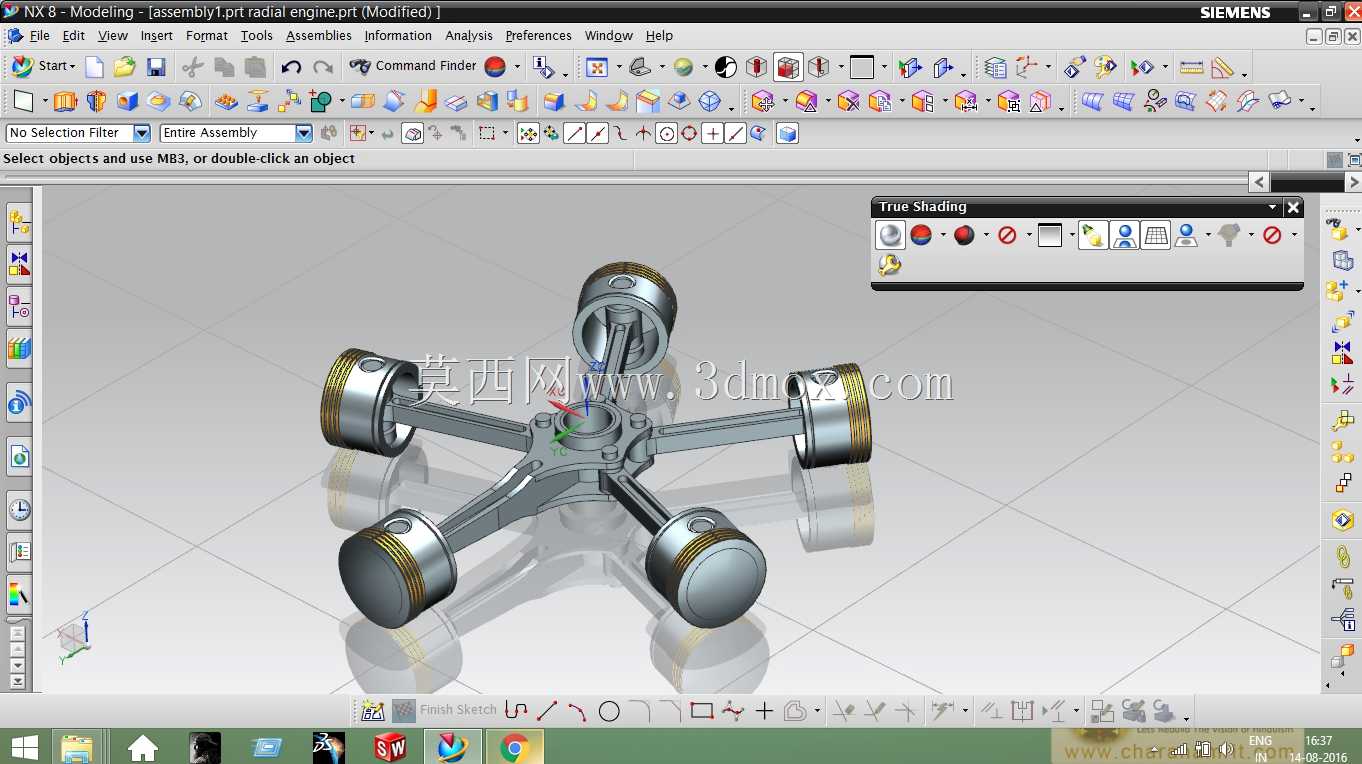This screenshot has width=1362, height=764.
Task: Open a file using the folder icon
Action: (x=124, y=67)
